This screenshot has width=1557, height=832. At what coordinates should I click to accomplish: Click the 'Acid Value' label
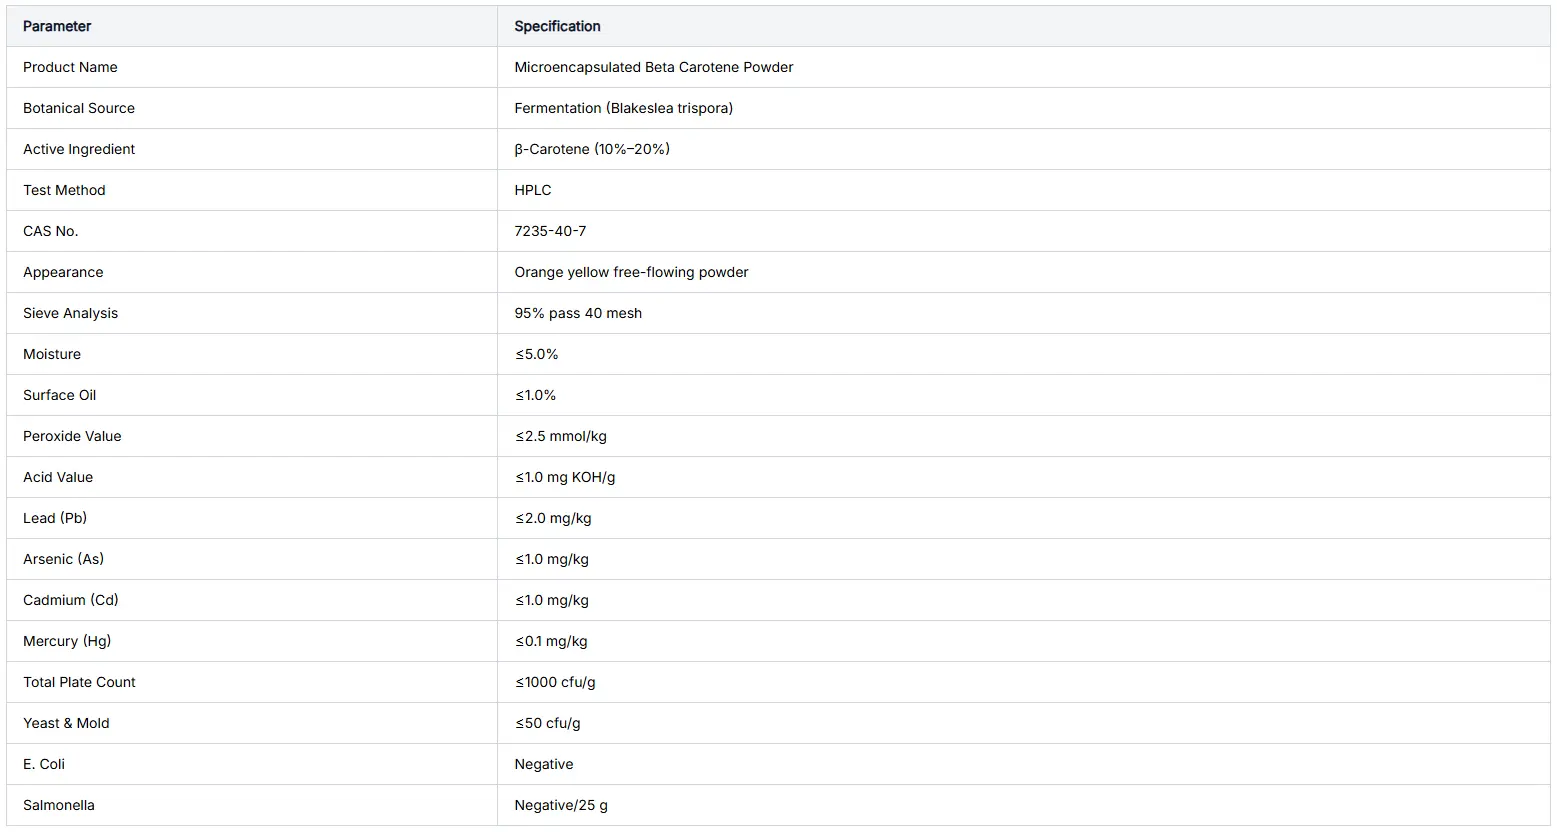pyautogui.click(x=58, y=477)
